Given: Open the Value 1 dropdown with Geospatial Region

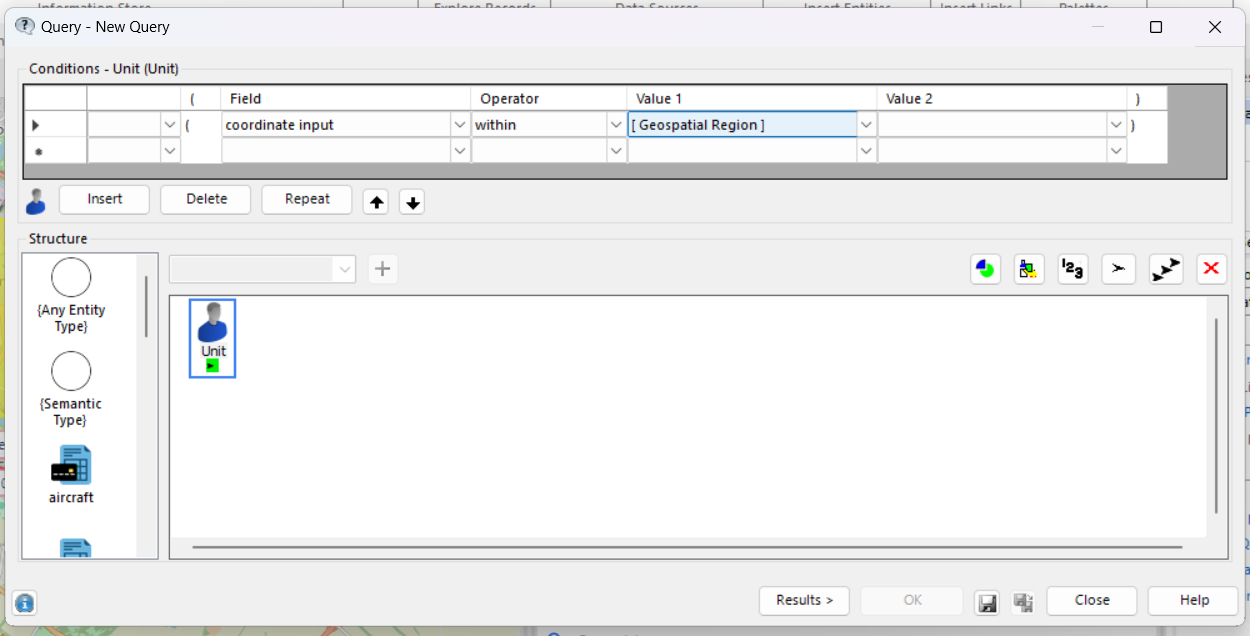Looking at the screenshot, I should pos(867,125).
